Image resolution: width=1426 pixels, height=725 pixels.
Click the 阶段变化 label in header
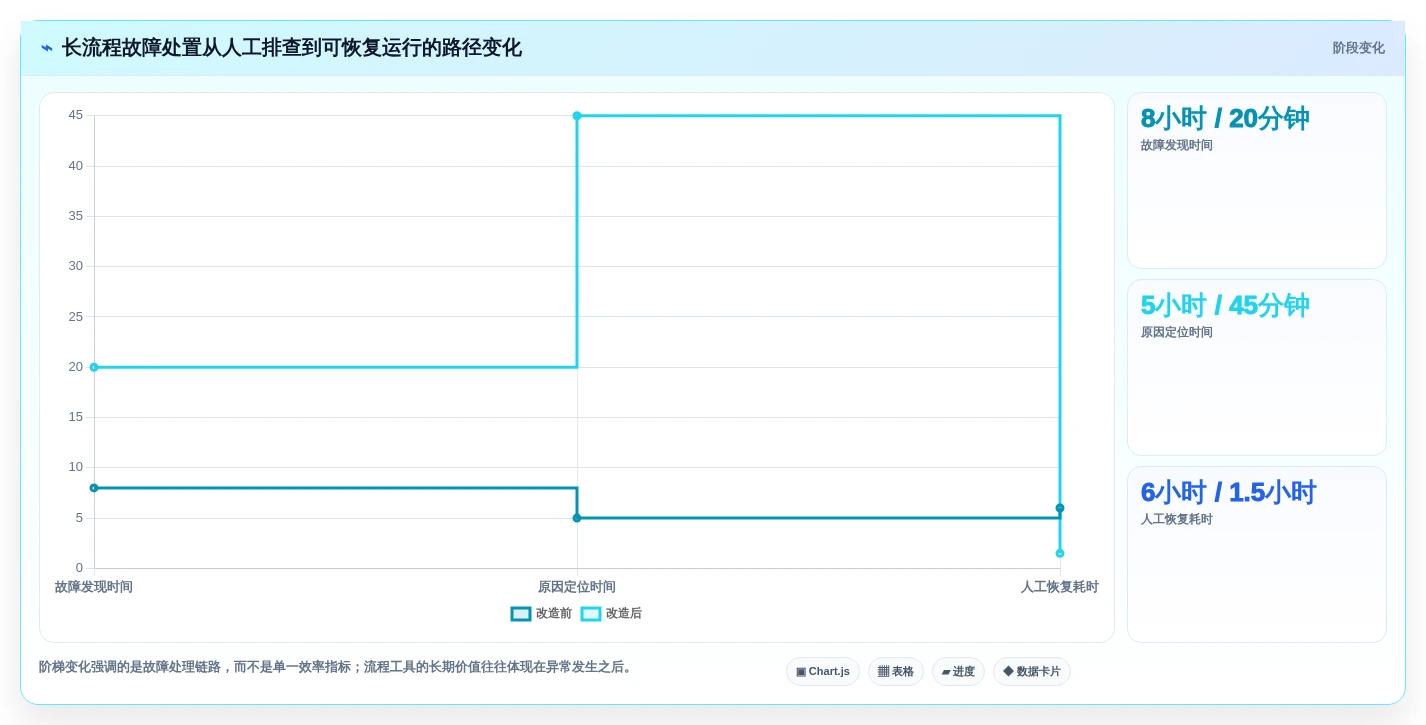tap(1358, 48)
